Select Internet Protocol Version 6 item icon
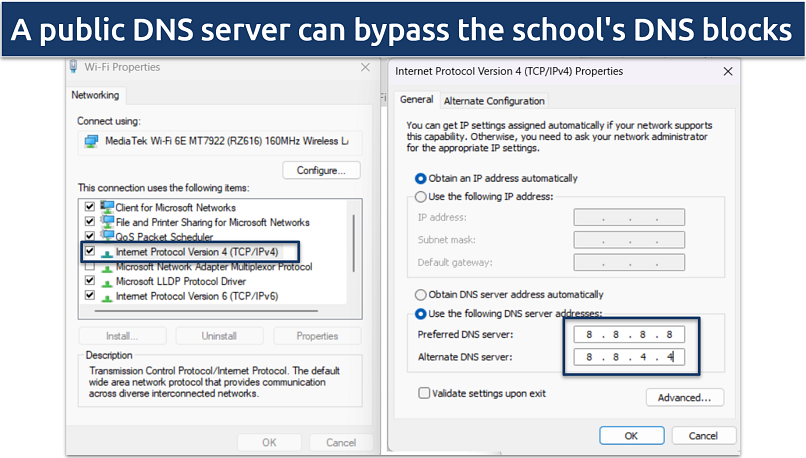 (x=107, y=296)
